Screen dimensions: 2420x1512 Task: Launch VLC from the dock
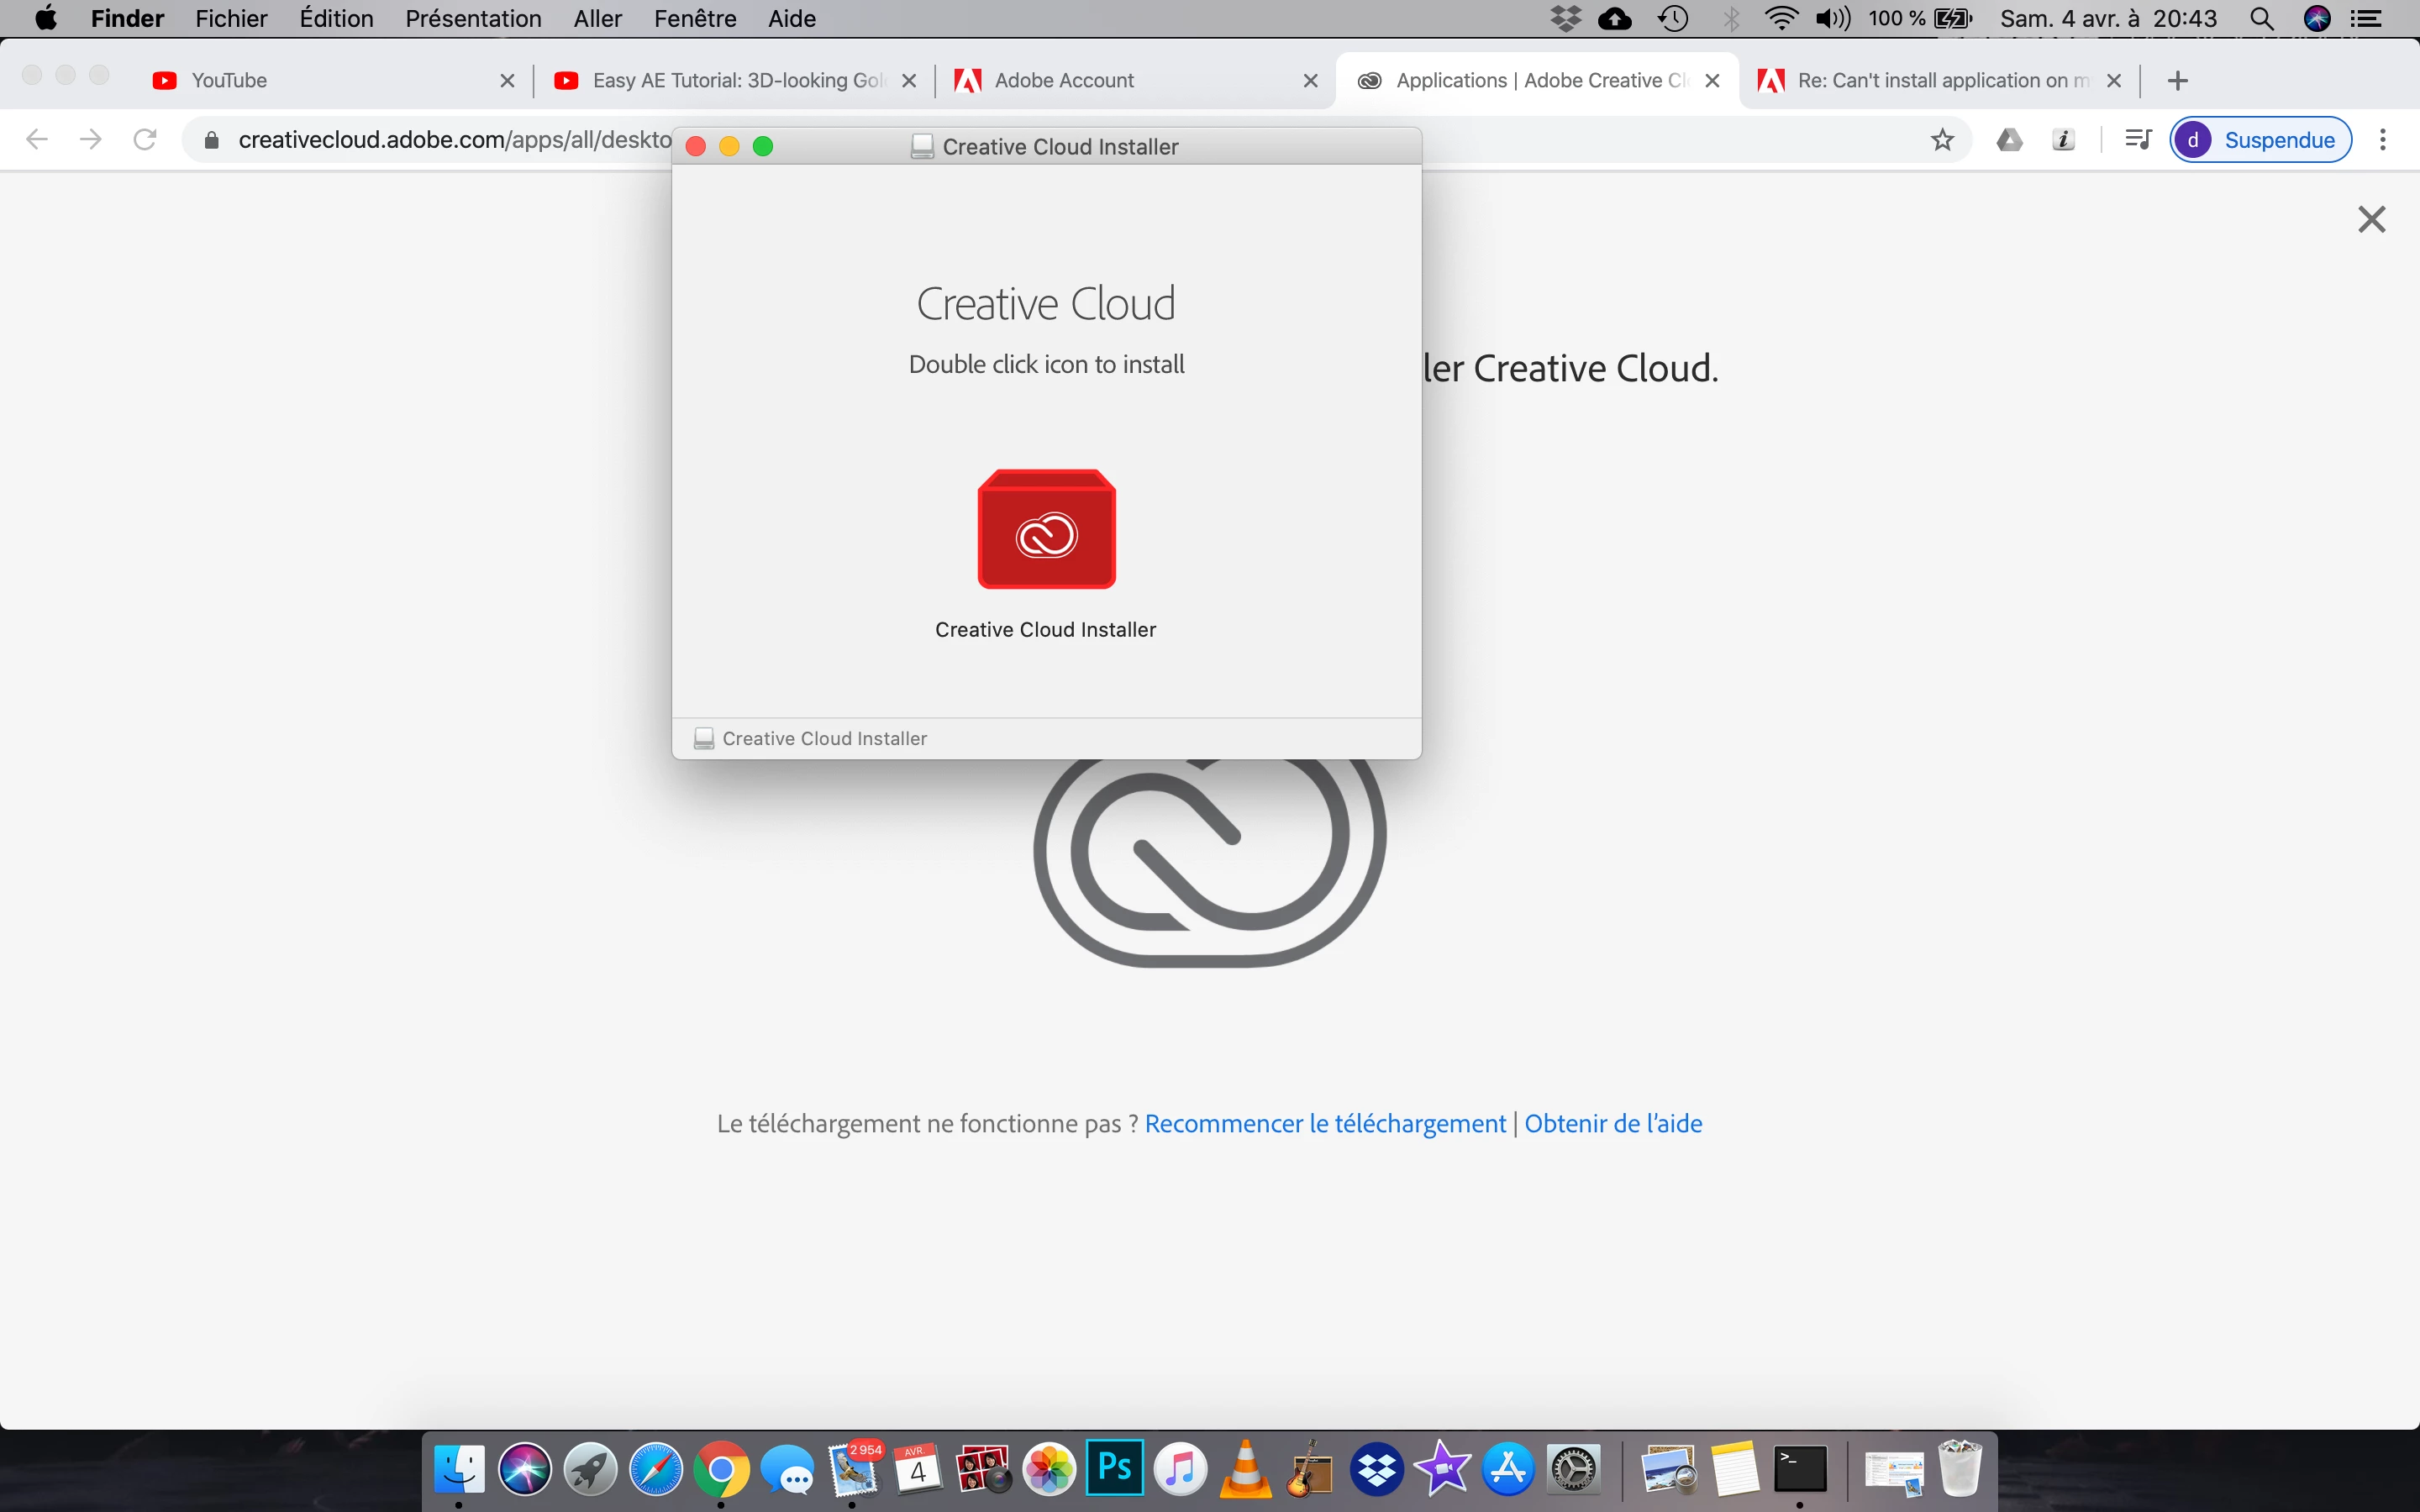[x=1246, y=1470]
